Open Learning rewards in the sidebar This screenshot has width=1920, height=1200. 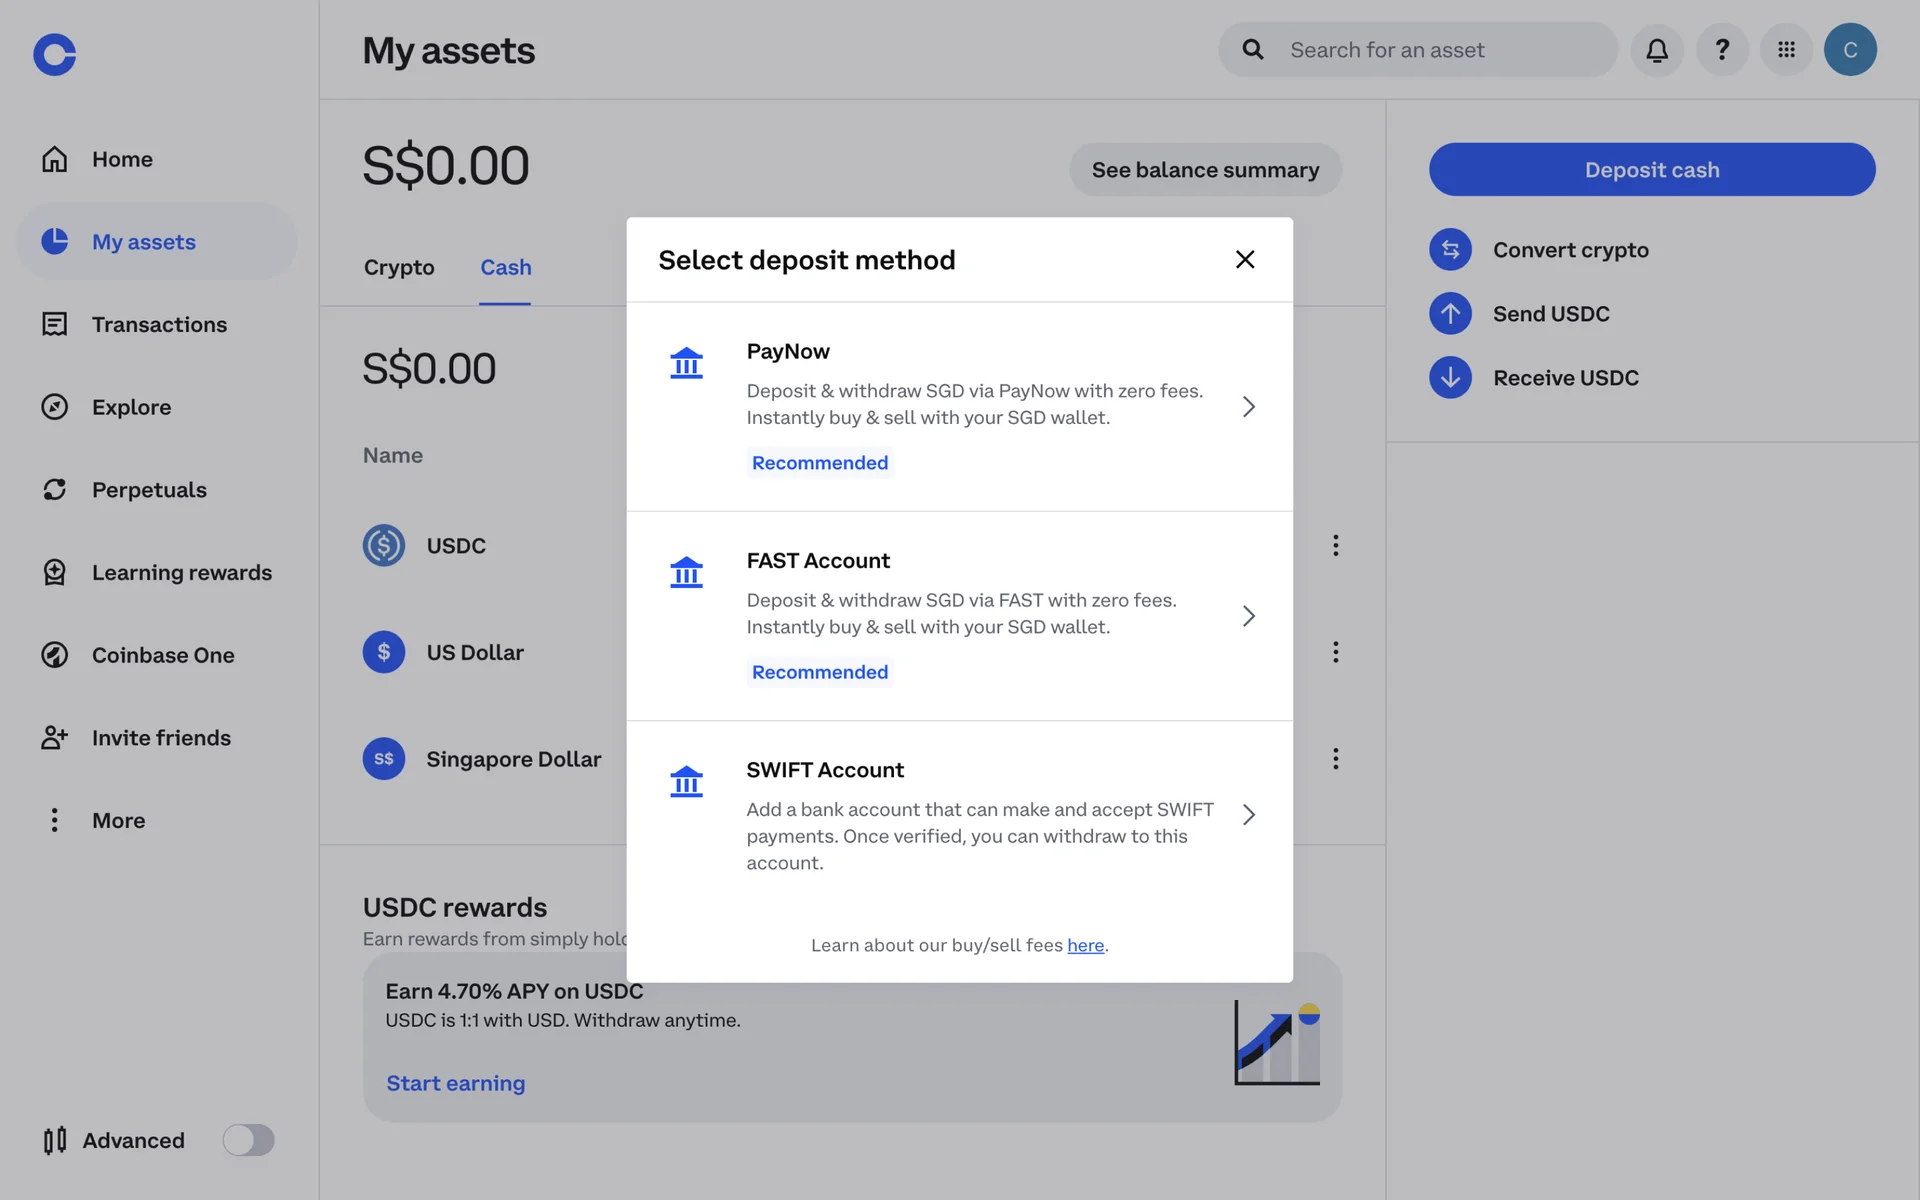pyautogui.click(x=181, y=573)
